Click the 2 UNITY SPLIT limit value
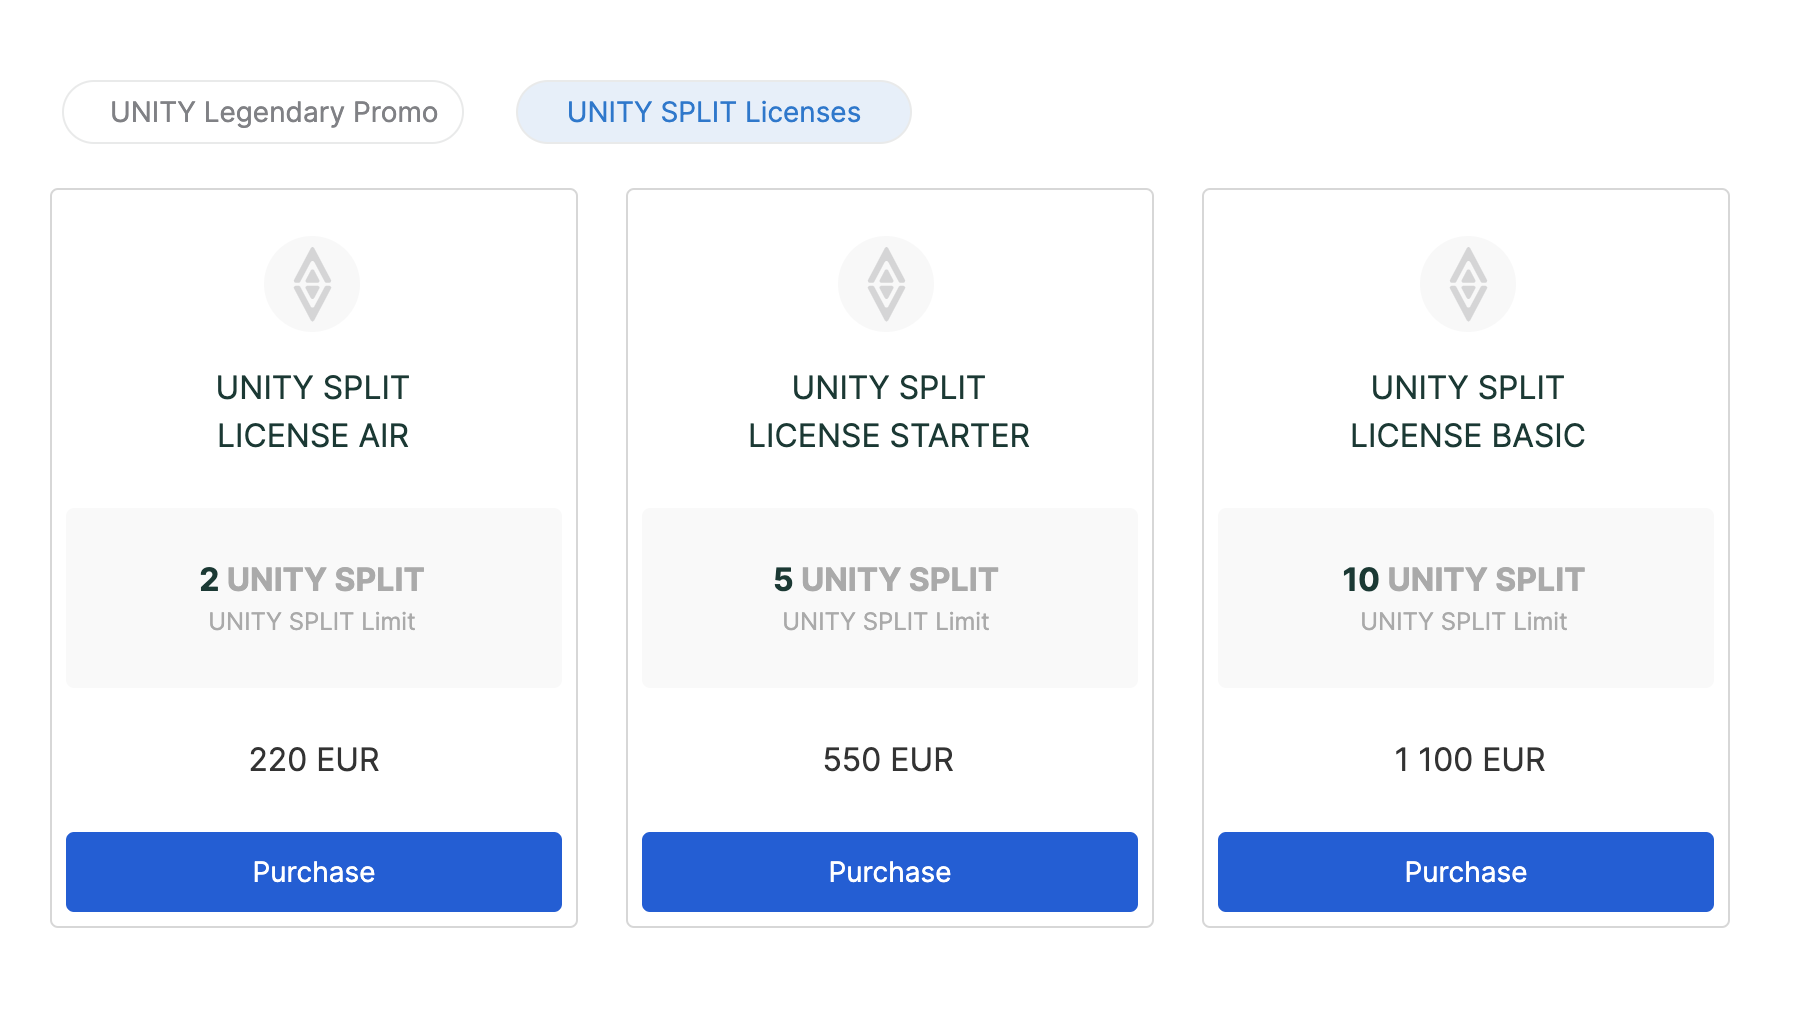This screenshot has height=1016, width=1802. [x=312, y=580]
